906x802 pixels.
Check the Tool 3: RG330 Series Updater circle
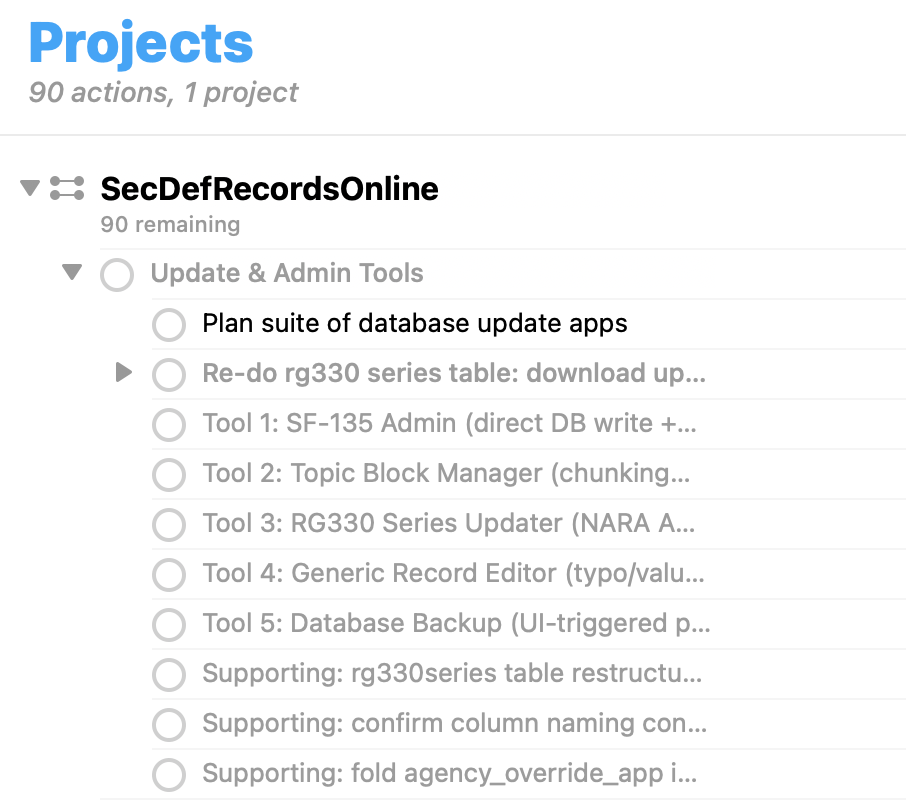coord(169,524)
